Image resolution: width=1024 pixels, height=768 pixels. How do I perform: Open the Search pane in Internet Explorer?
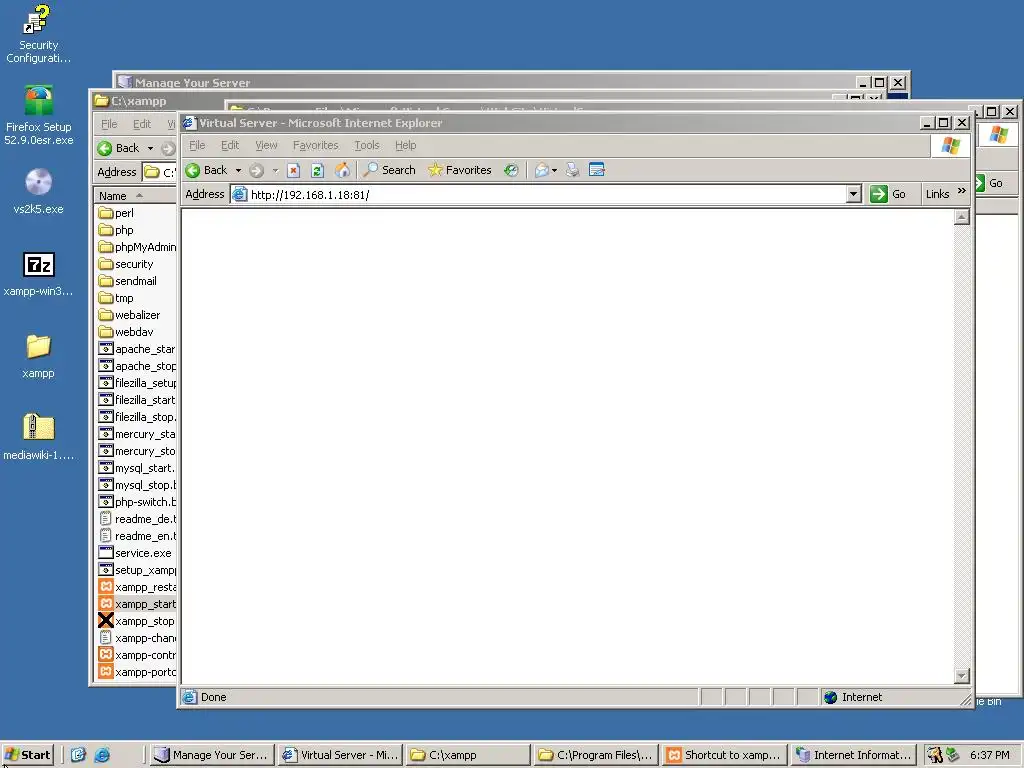[x=390, y=170]
